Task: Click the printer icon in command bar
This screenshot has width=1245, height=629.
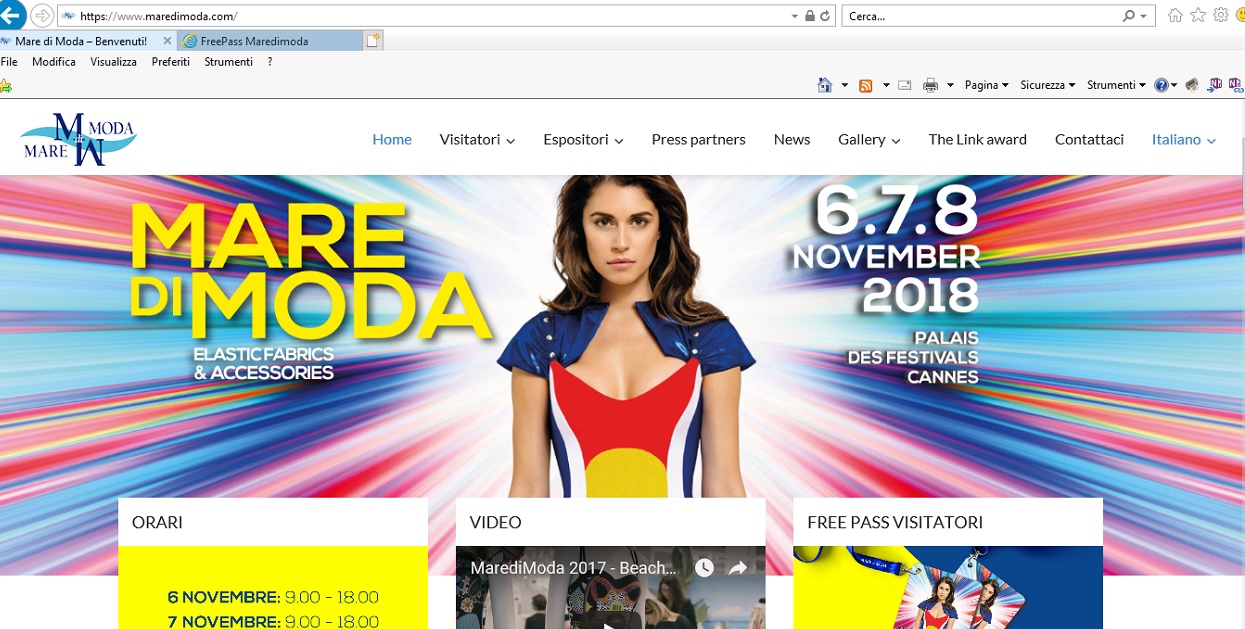Action: click(930, 85)
